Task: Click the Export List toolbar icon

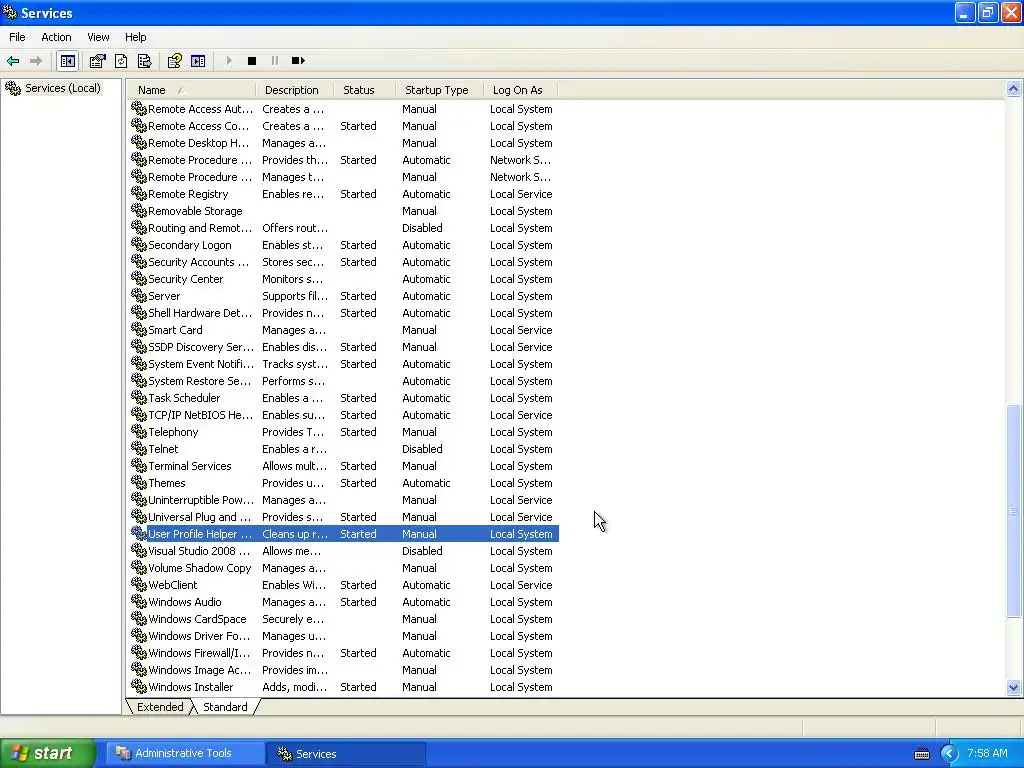Action: coord(144,61)
